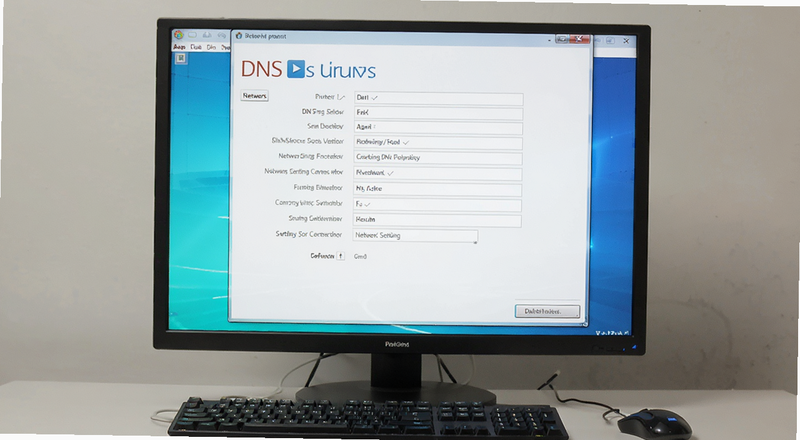This screenshot has height=440, width=800.
Task: Open the first menu in the background window menu bar
Action: point(179,47)
